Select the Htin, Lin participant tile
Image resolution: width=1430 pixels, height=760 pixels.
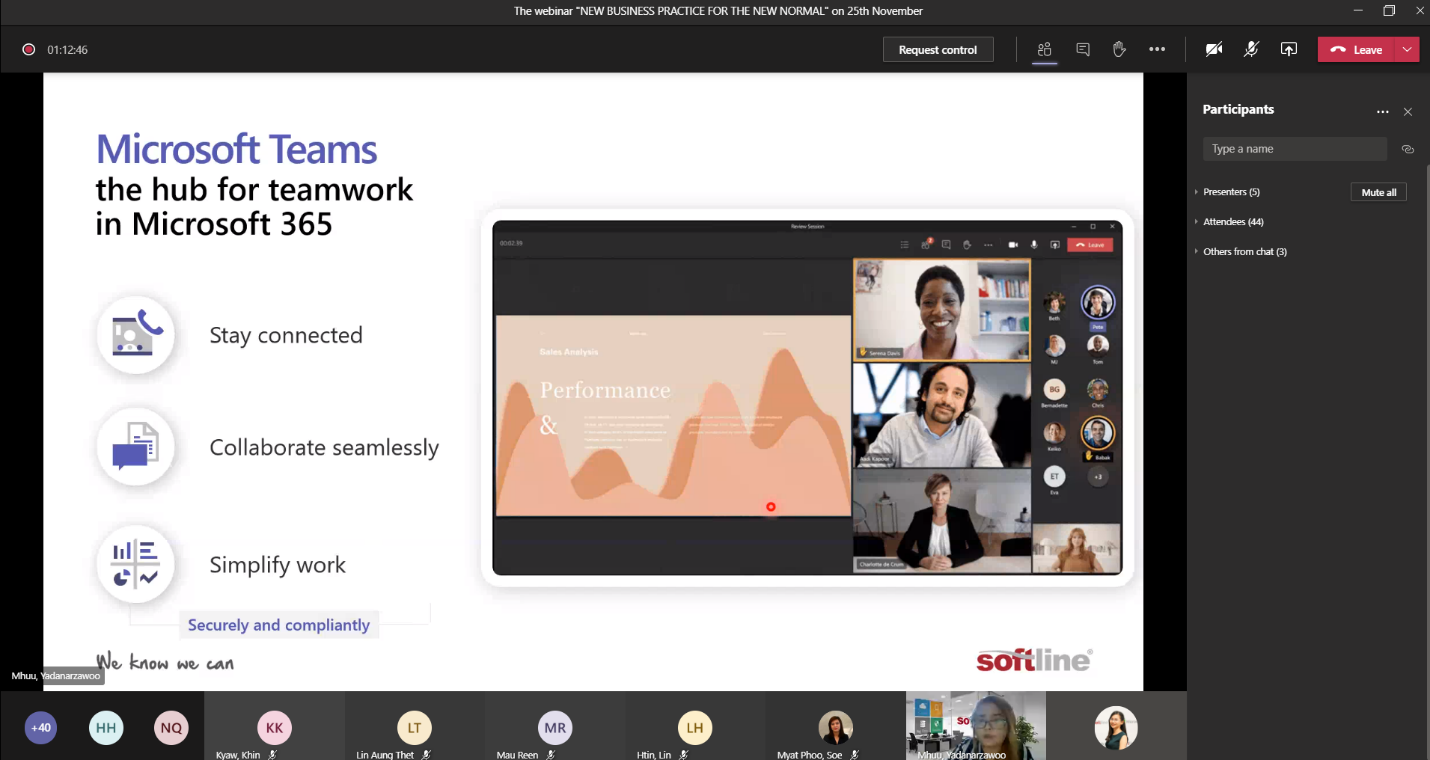click(695, 726)
